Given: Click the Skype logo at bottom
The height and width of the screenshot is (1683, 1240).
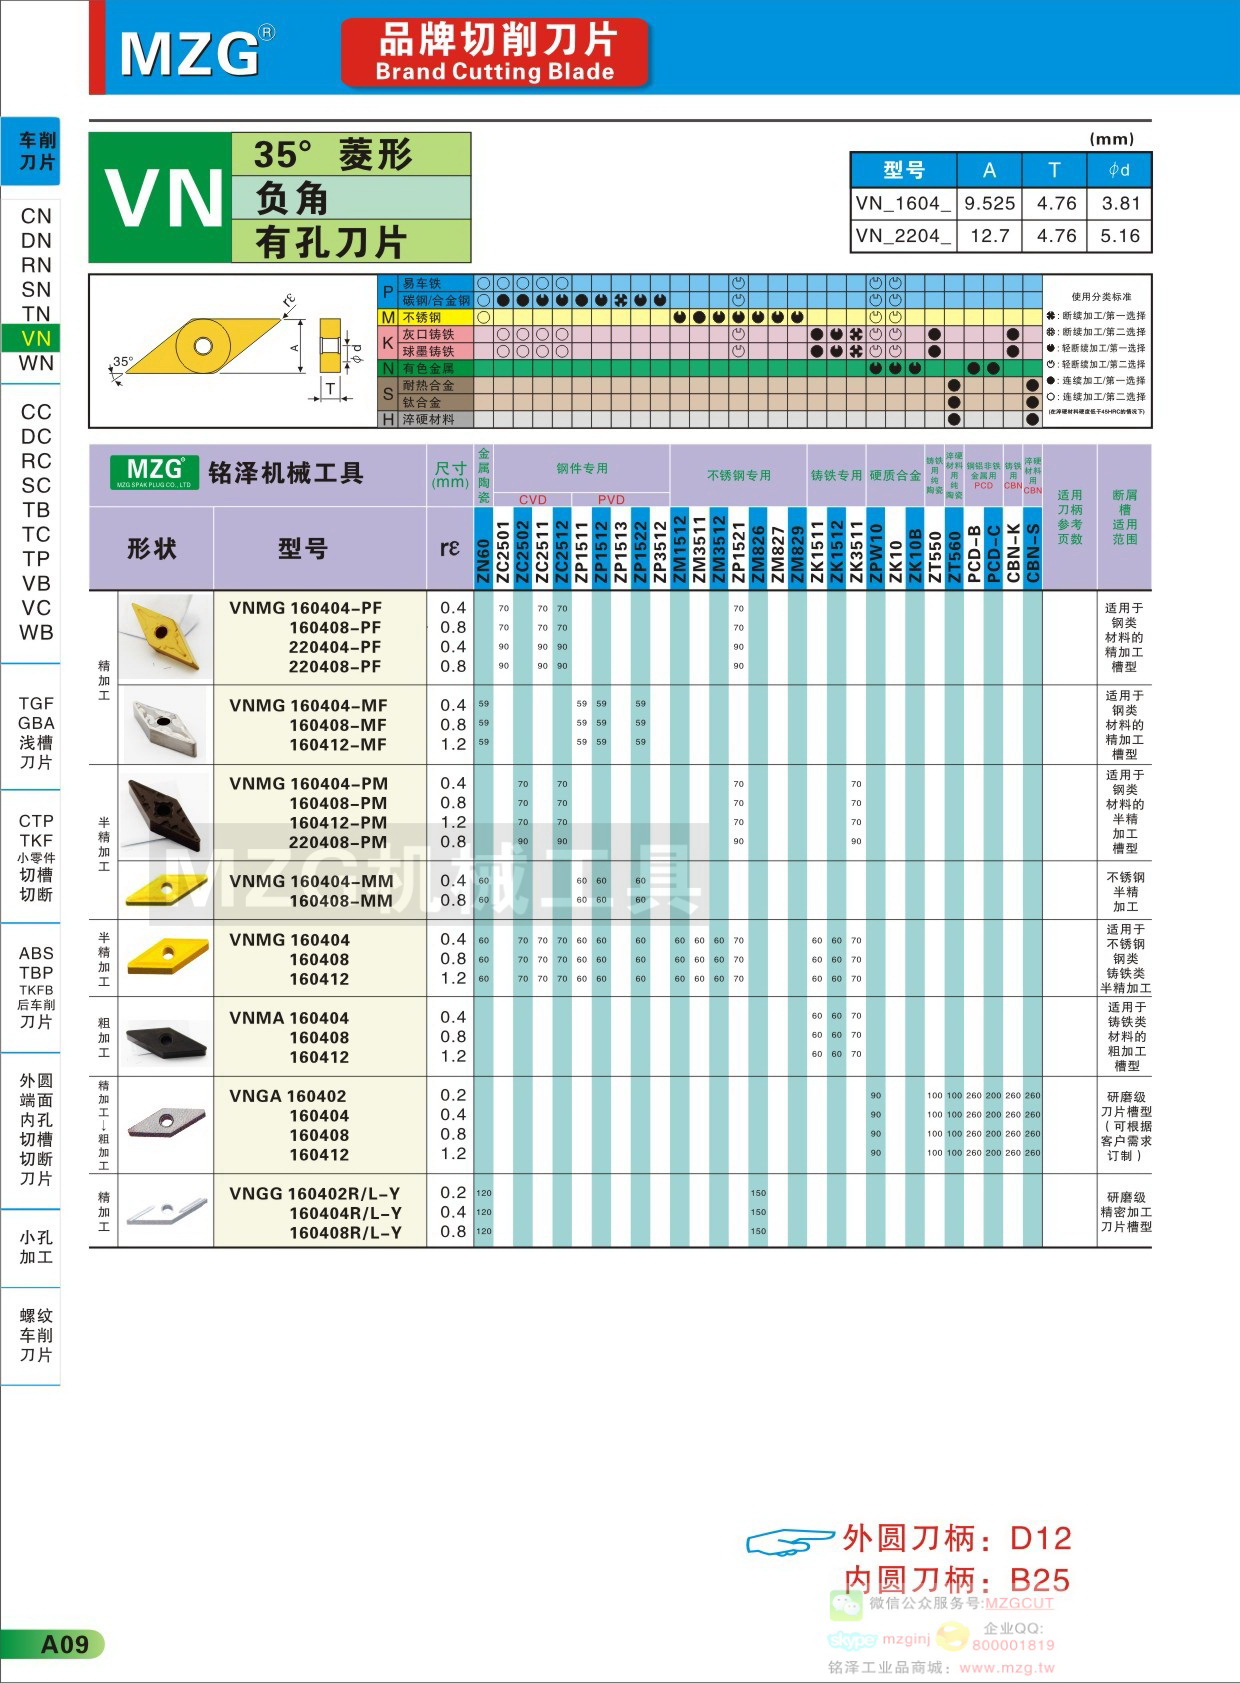Looking at the screenshot, I should (852, 1639).
